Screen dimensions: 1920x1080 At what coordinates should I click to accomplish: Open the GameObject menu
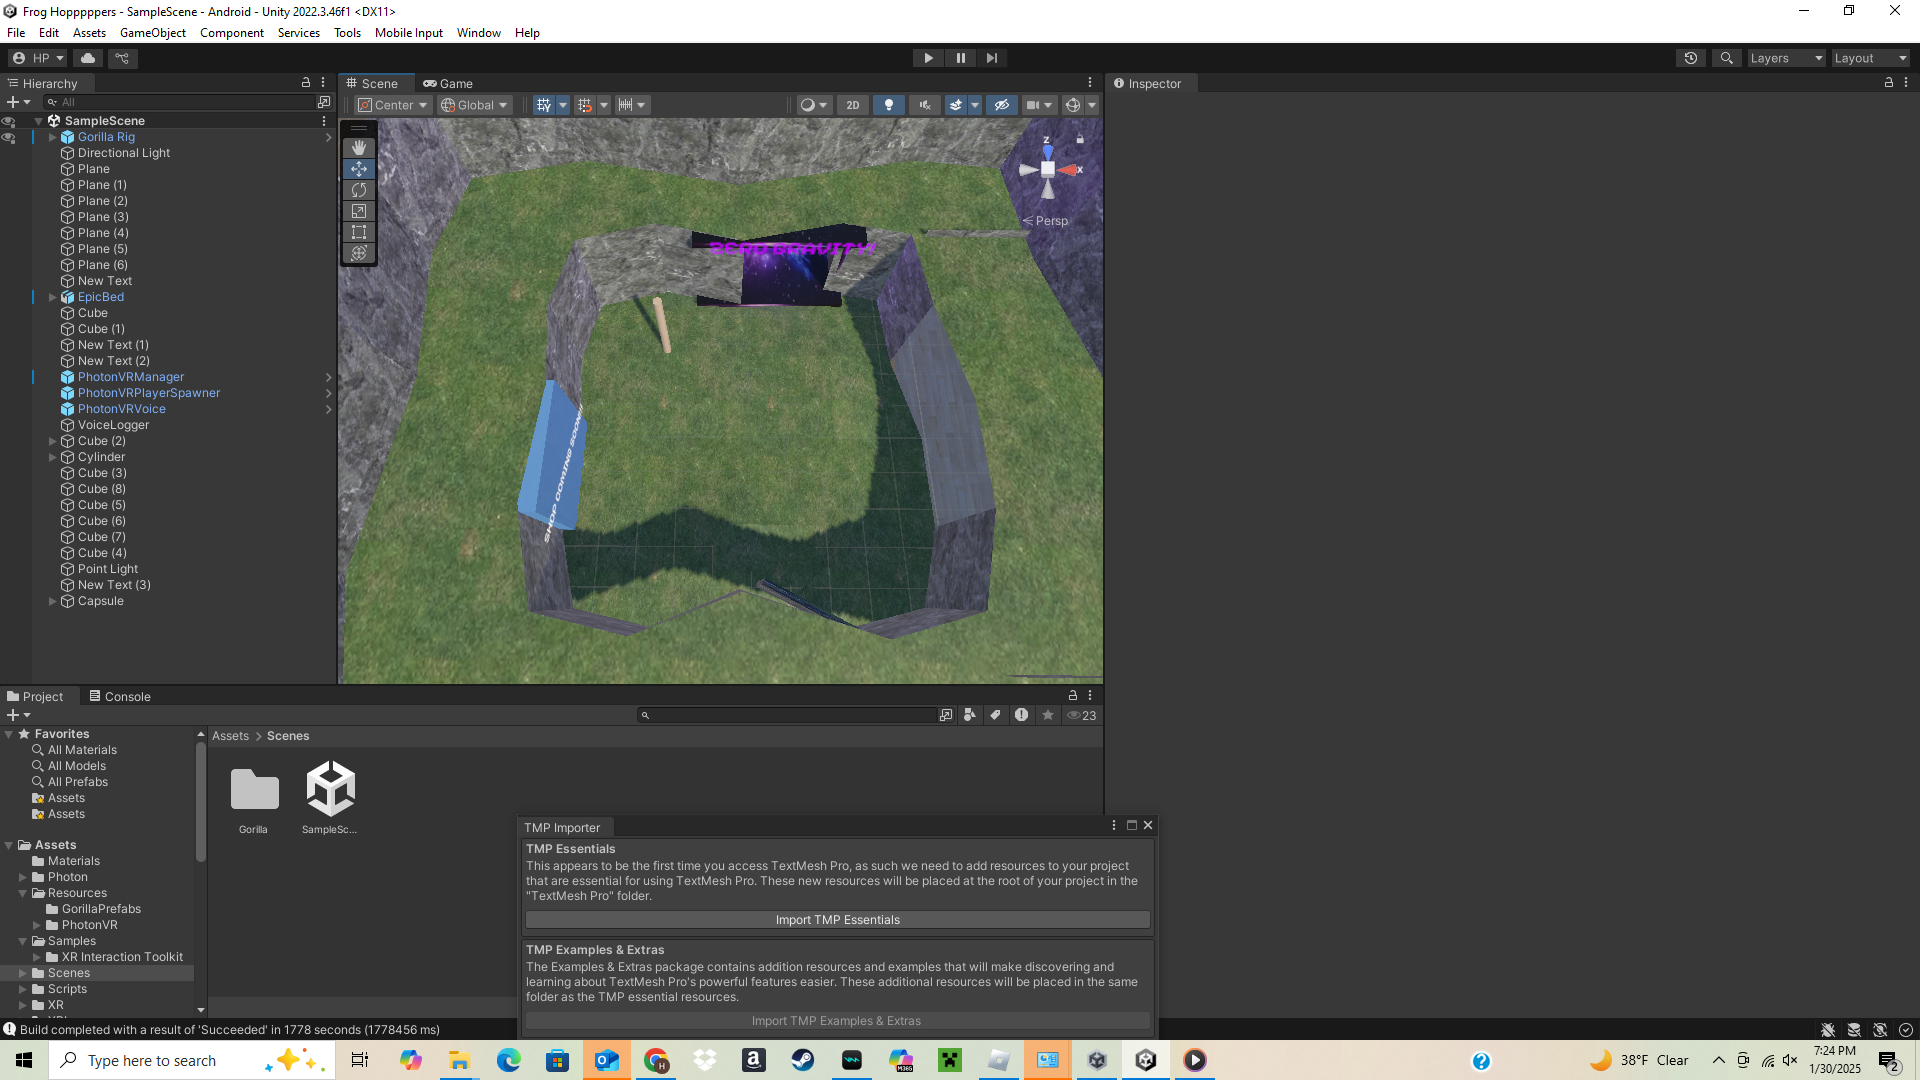click(x=152, y=33)
